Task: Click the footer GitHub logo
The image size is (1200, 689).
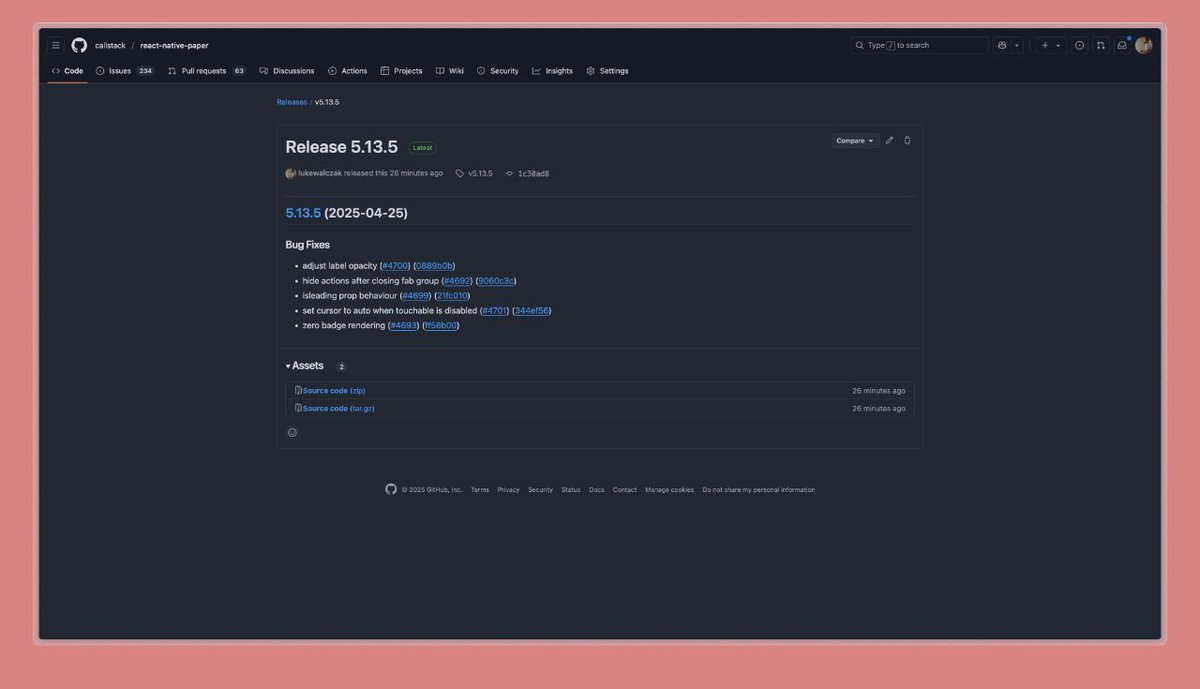Action: coord(391,489)
